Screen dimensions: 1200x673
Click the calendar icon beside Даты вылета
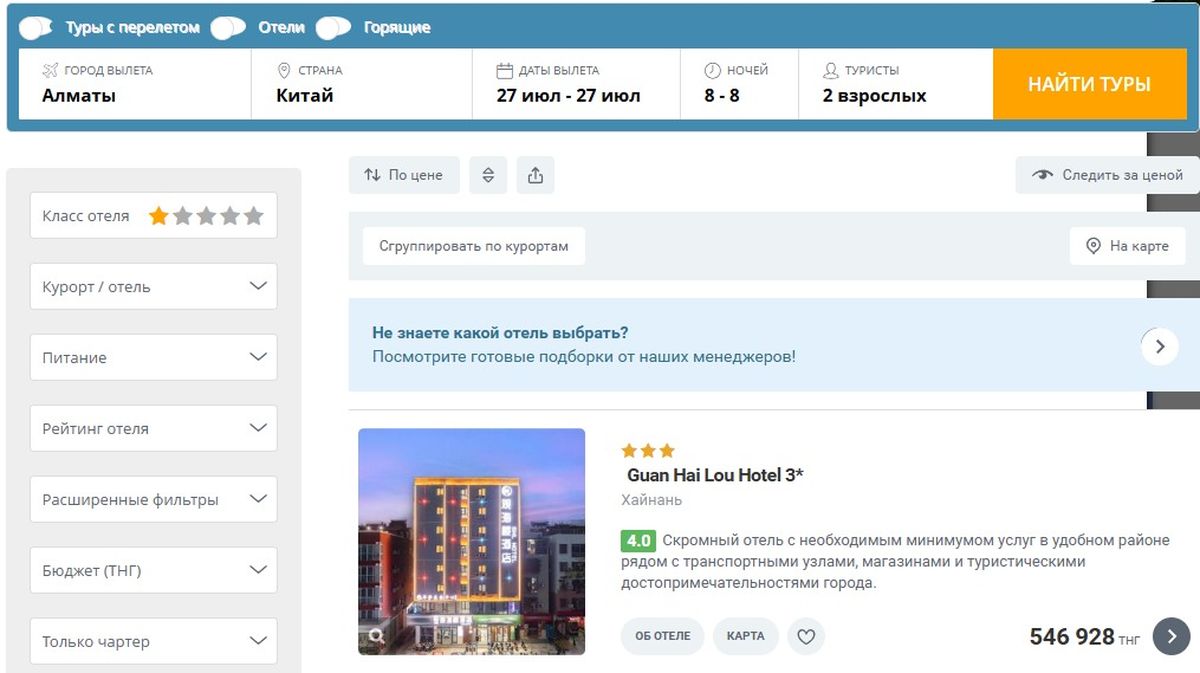(x=505, y=70)
